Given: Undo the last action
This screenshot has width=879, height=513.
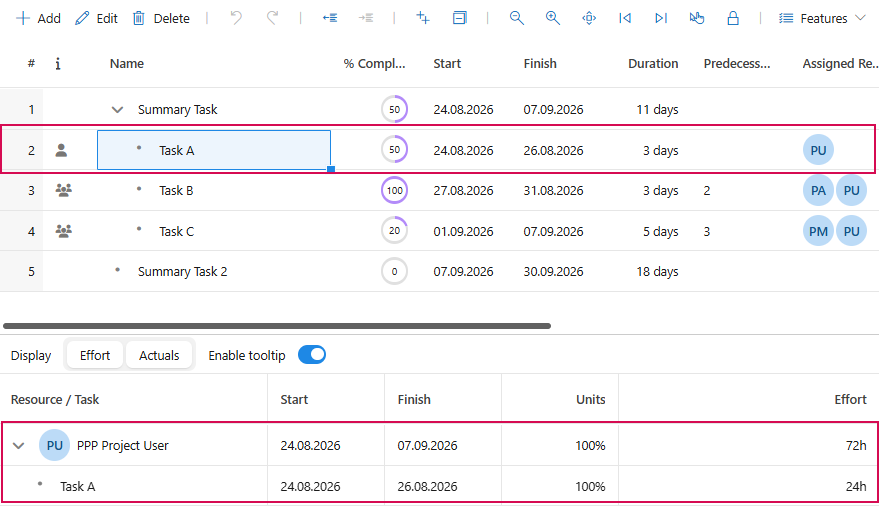Looking at the screenshot, I should click(236, 19).
